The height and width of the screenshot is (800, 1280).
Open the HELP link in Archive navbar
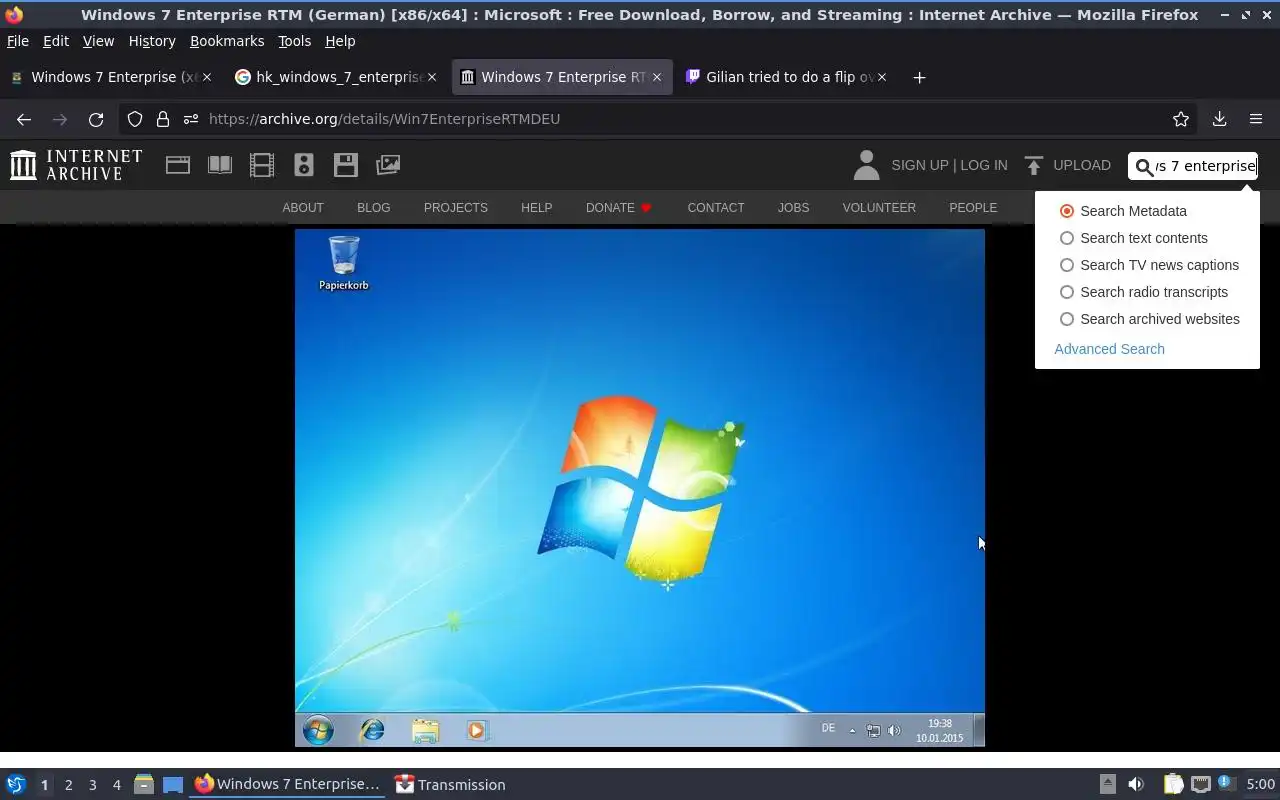(x=536, y=208)
